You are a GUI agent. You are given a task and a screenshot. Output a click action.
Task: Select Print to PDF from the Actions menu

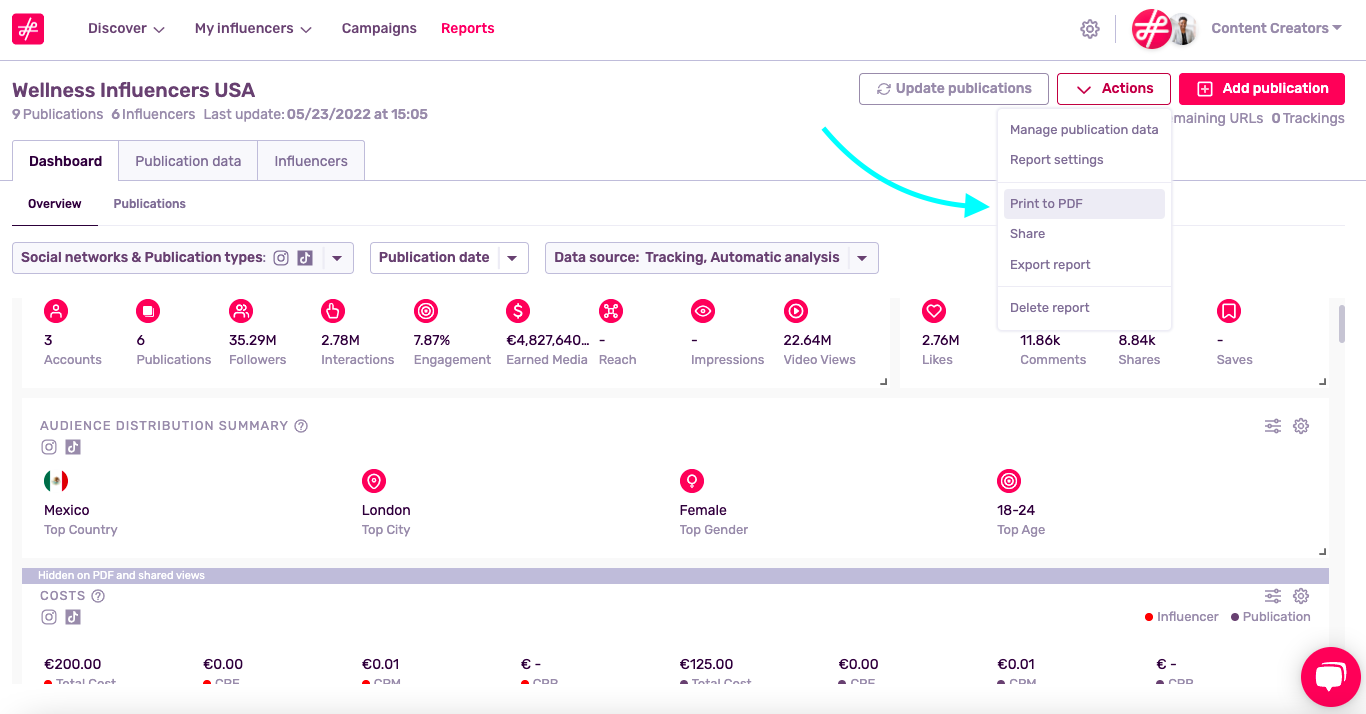click(1046, 203)
